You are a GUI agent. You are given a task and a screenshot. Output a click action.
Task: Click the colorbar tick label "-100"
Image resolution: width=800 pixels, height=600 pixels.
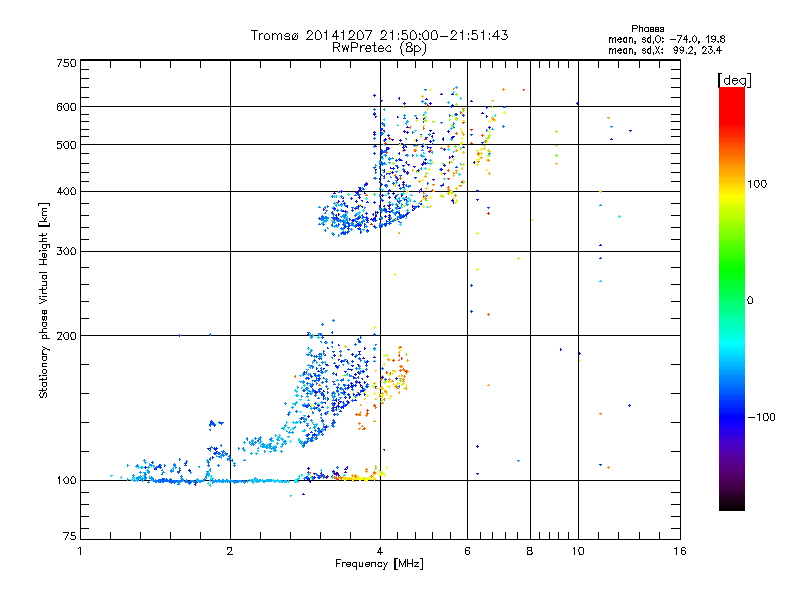[x=762, y=417]
